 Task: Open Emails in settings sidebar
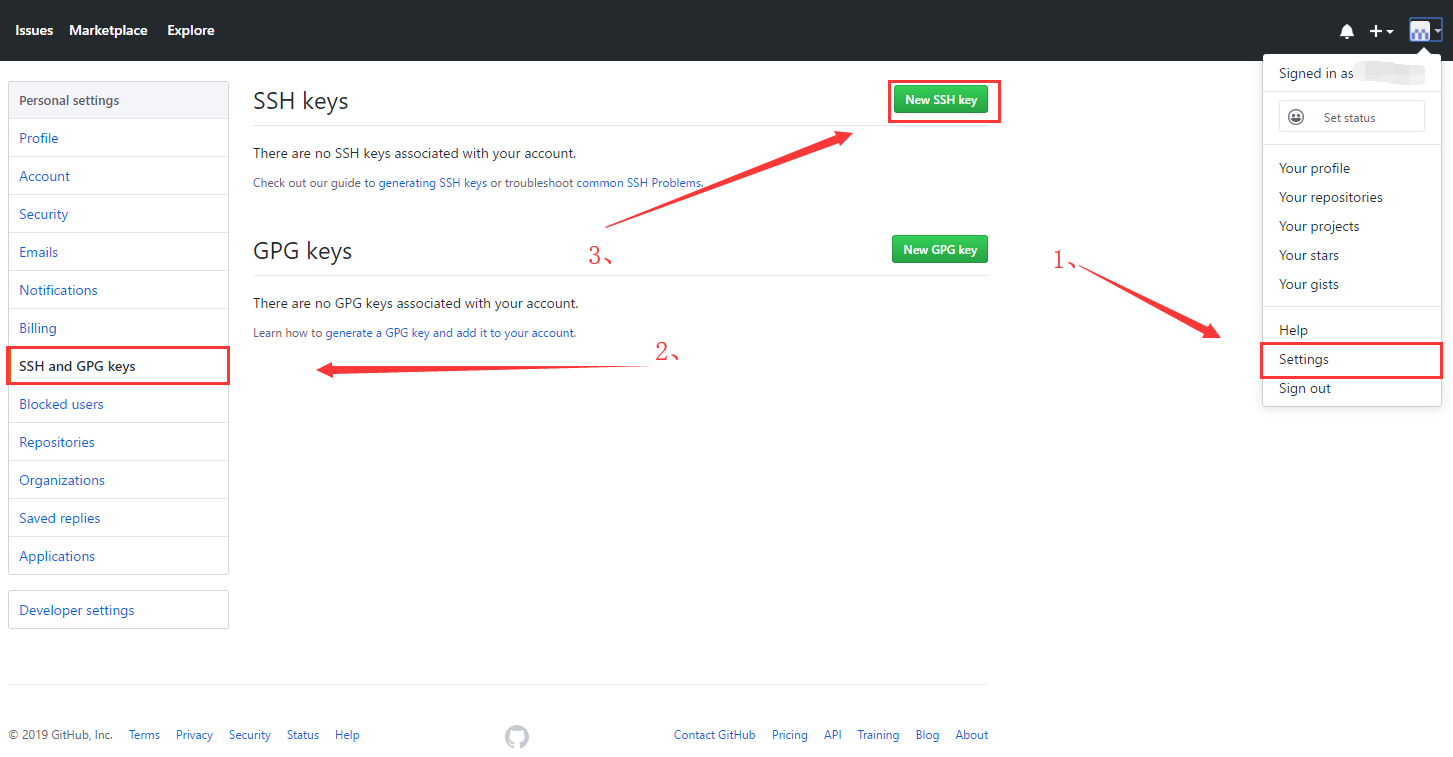[x=118, y=252]
